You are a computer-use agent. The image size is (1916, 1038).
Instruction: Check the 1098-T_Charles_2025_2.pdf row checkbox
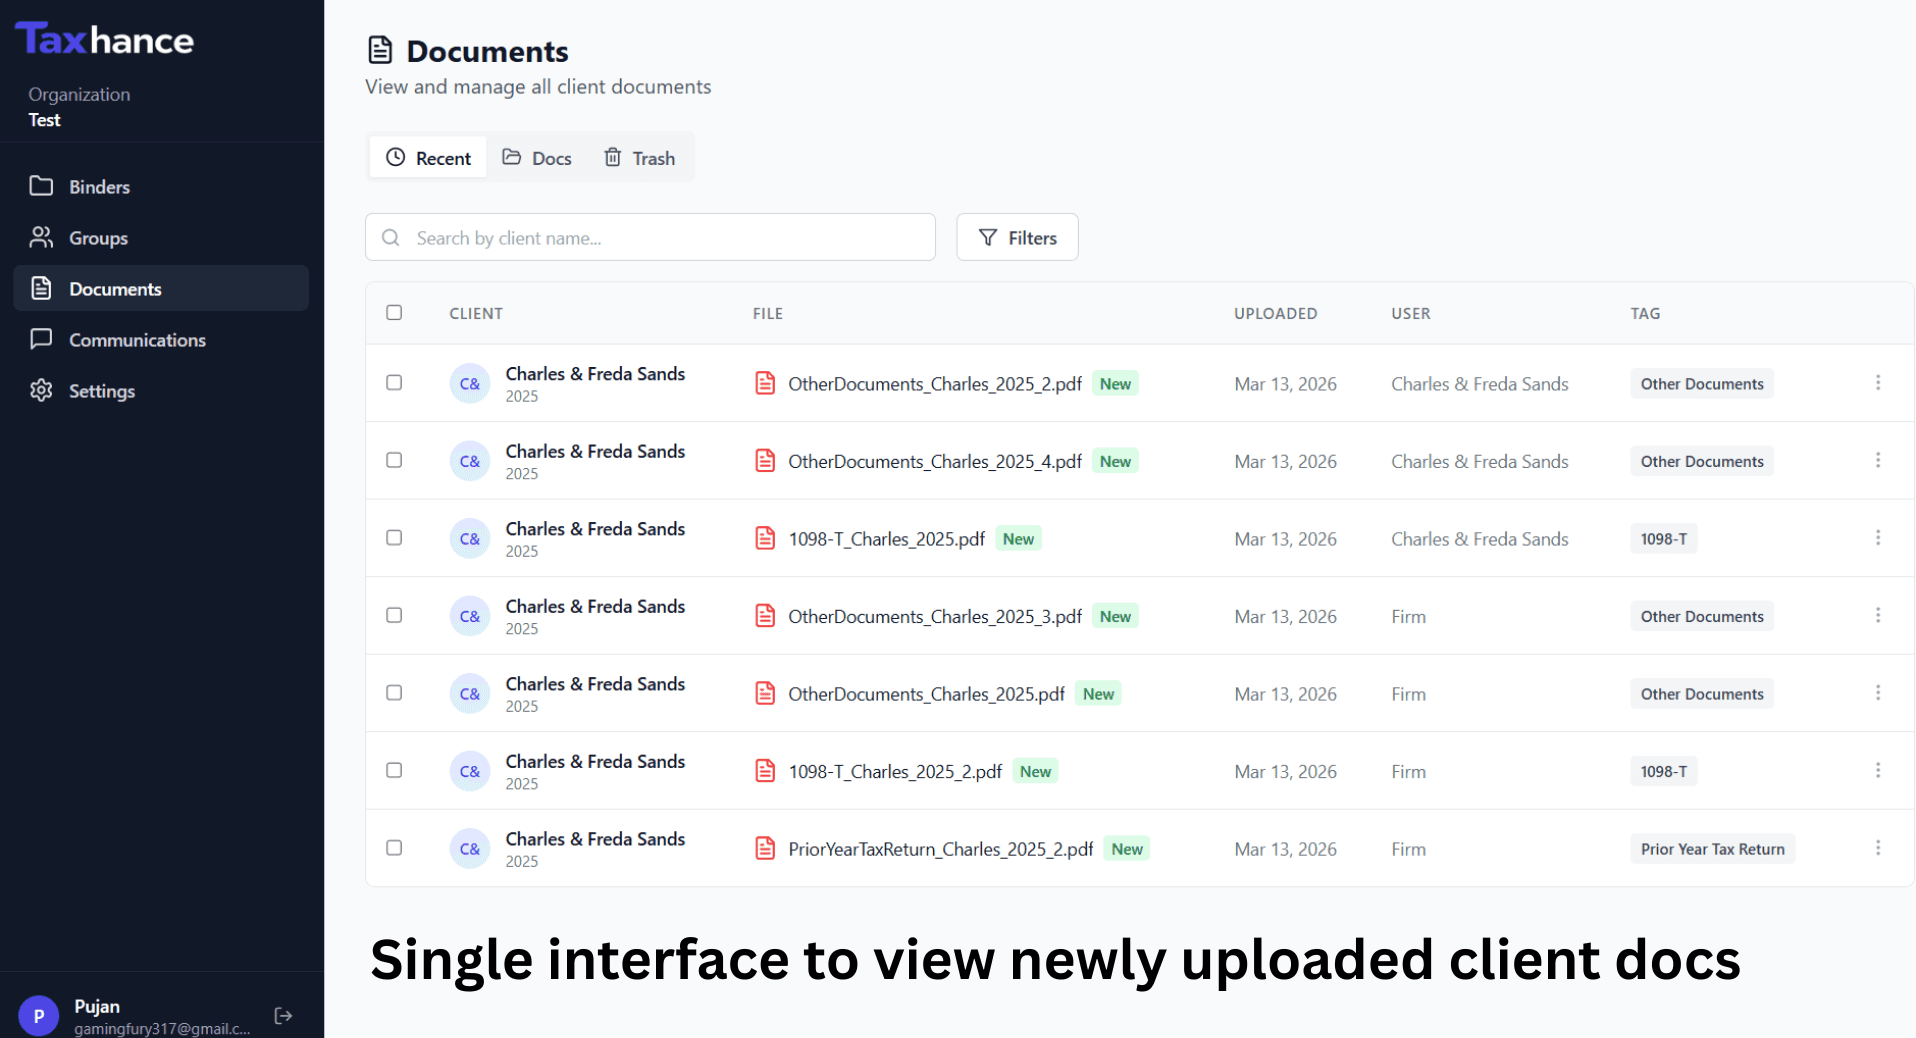click(x=394, y=770)
